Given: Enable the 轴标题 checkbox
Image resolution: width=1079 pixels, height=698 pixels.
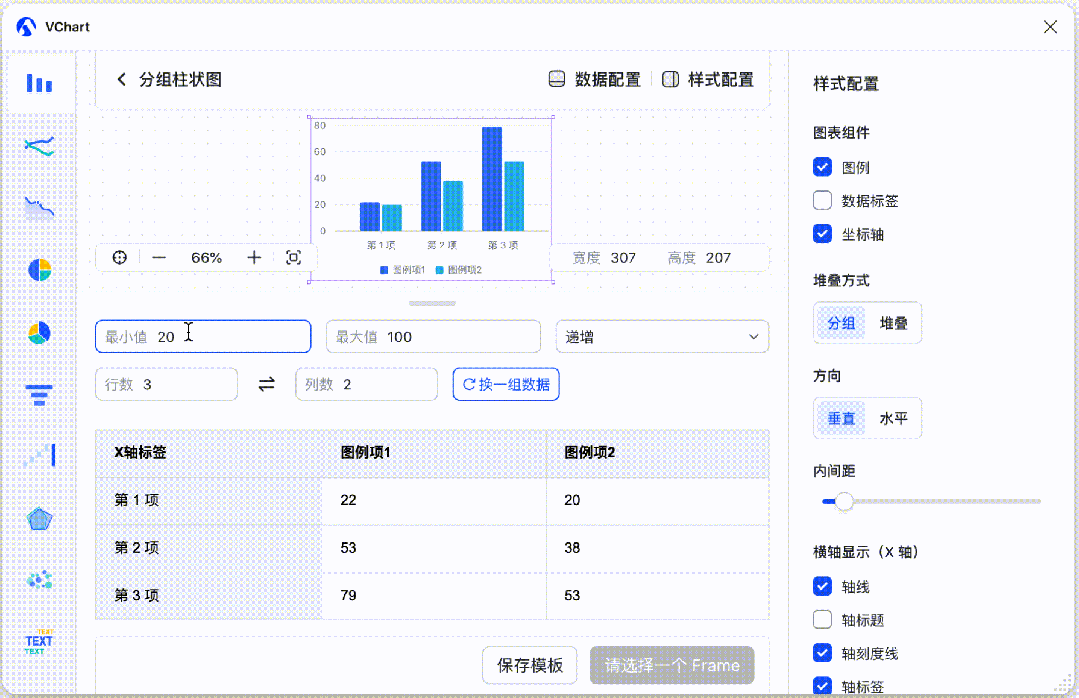Looking at the screenshot, I should pos(823,620).
